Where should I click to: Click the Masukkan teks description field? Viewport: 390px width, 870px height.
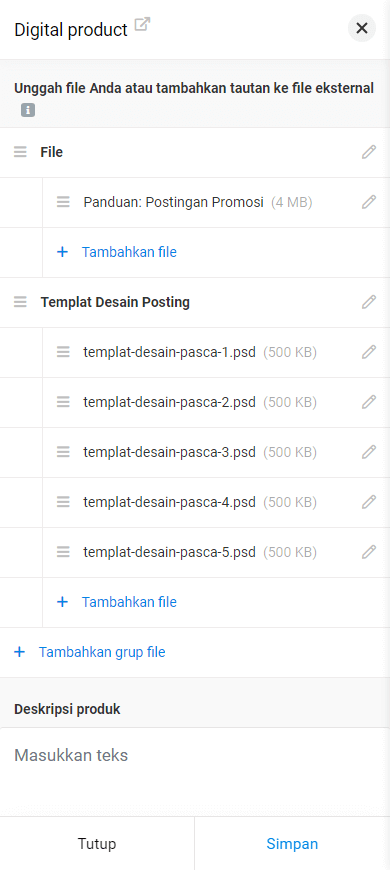click(195, 771)
